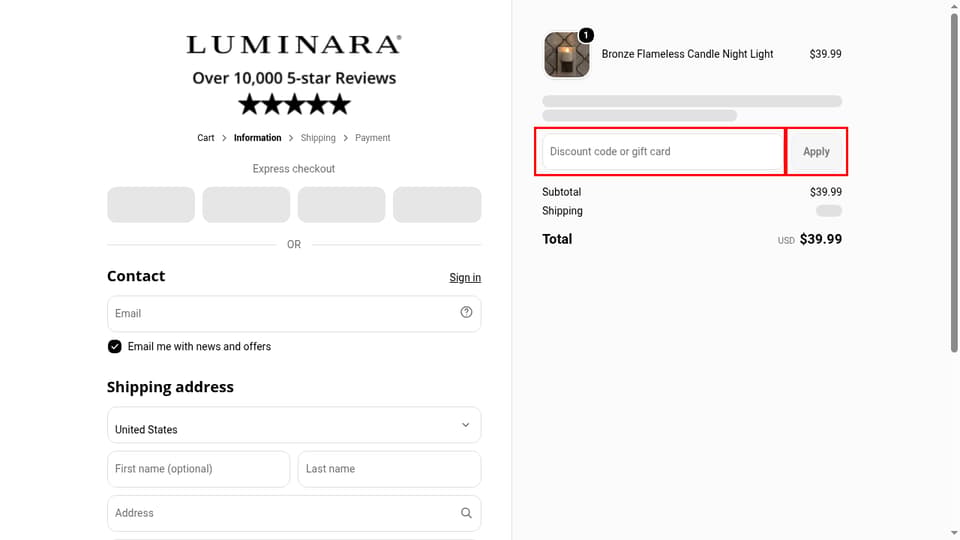The width and height of the screenshot is (960, 540).
Task: Click the Contact heading
Action: (x=136, y=276)
